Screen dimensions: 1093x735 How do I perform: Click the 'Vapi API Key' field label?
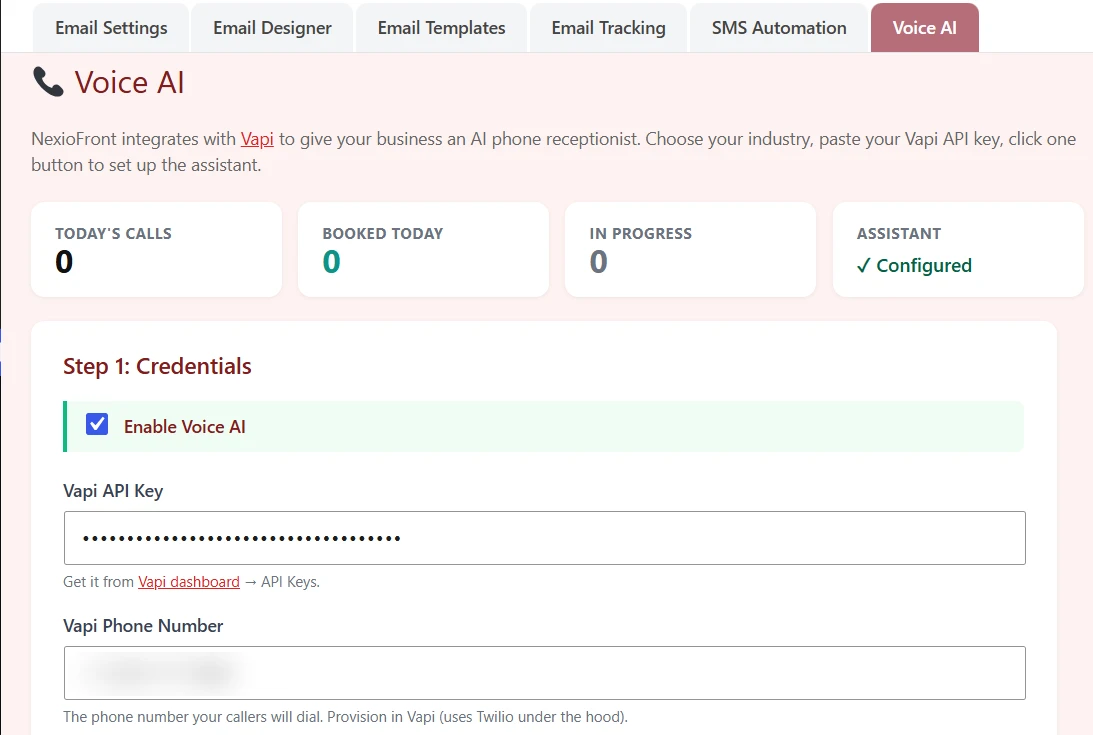tap(113, 491)
